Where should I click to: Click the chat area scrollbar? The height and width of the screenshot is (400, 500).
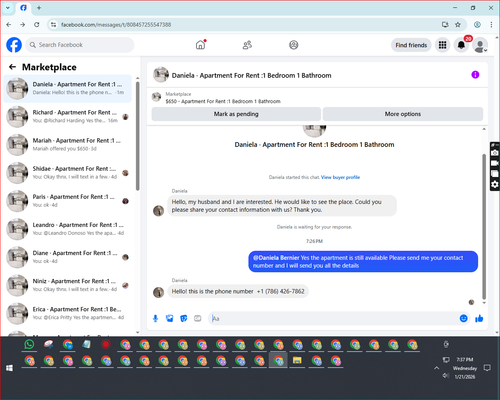tap(484, 227)
